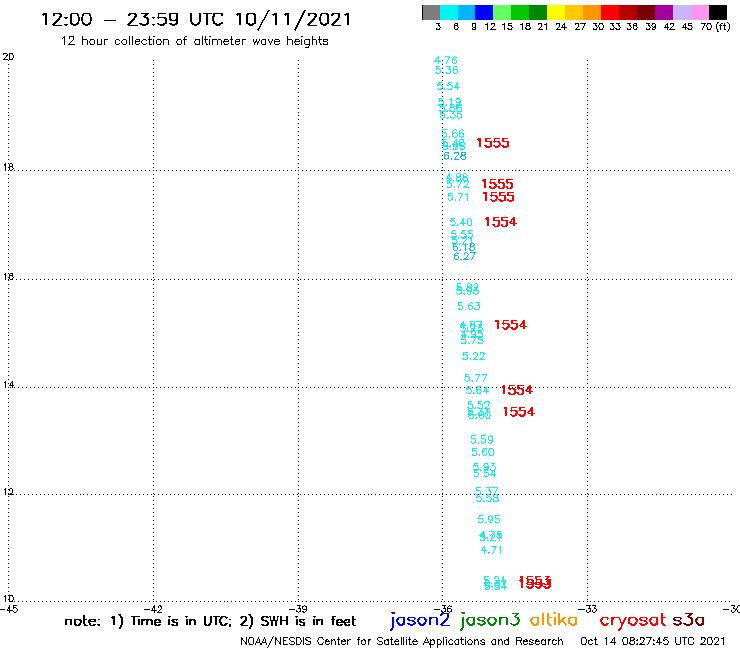Image resolution: width=740 pixels, height=650 pixels.
Task: Click the cyan swatch in the wave-height scale
Action: pos(448,12)
